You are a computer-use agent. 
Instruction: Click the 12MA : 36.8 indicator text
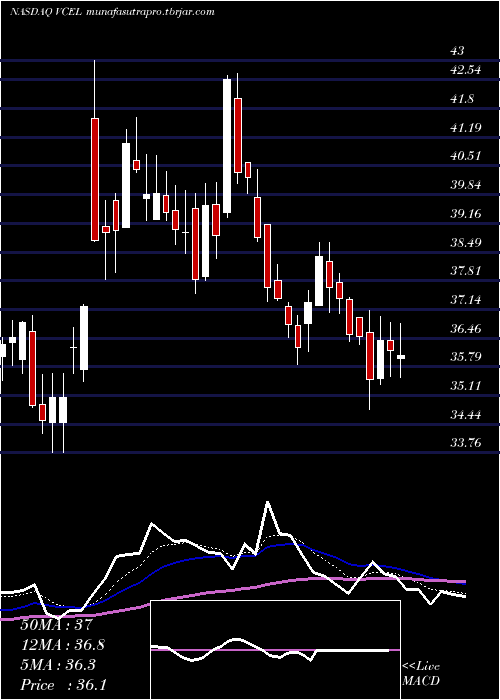[63, 645]
